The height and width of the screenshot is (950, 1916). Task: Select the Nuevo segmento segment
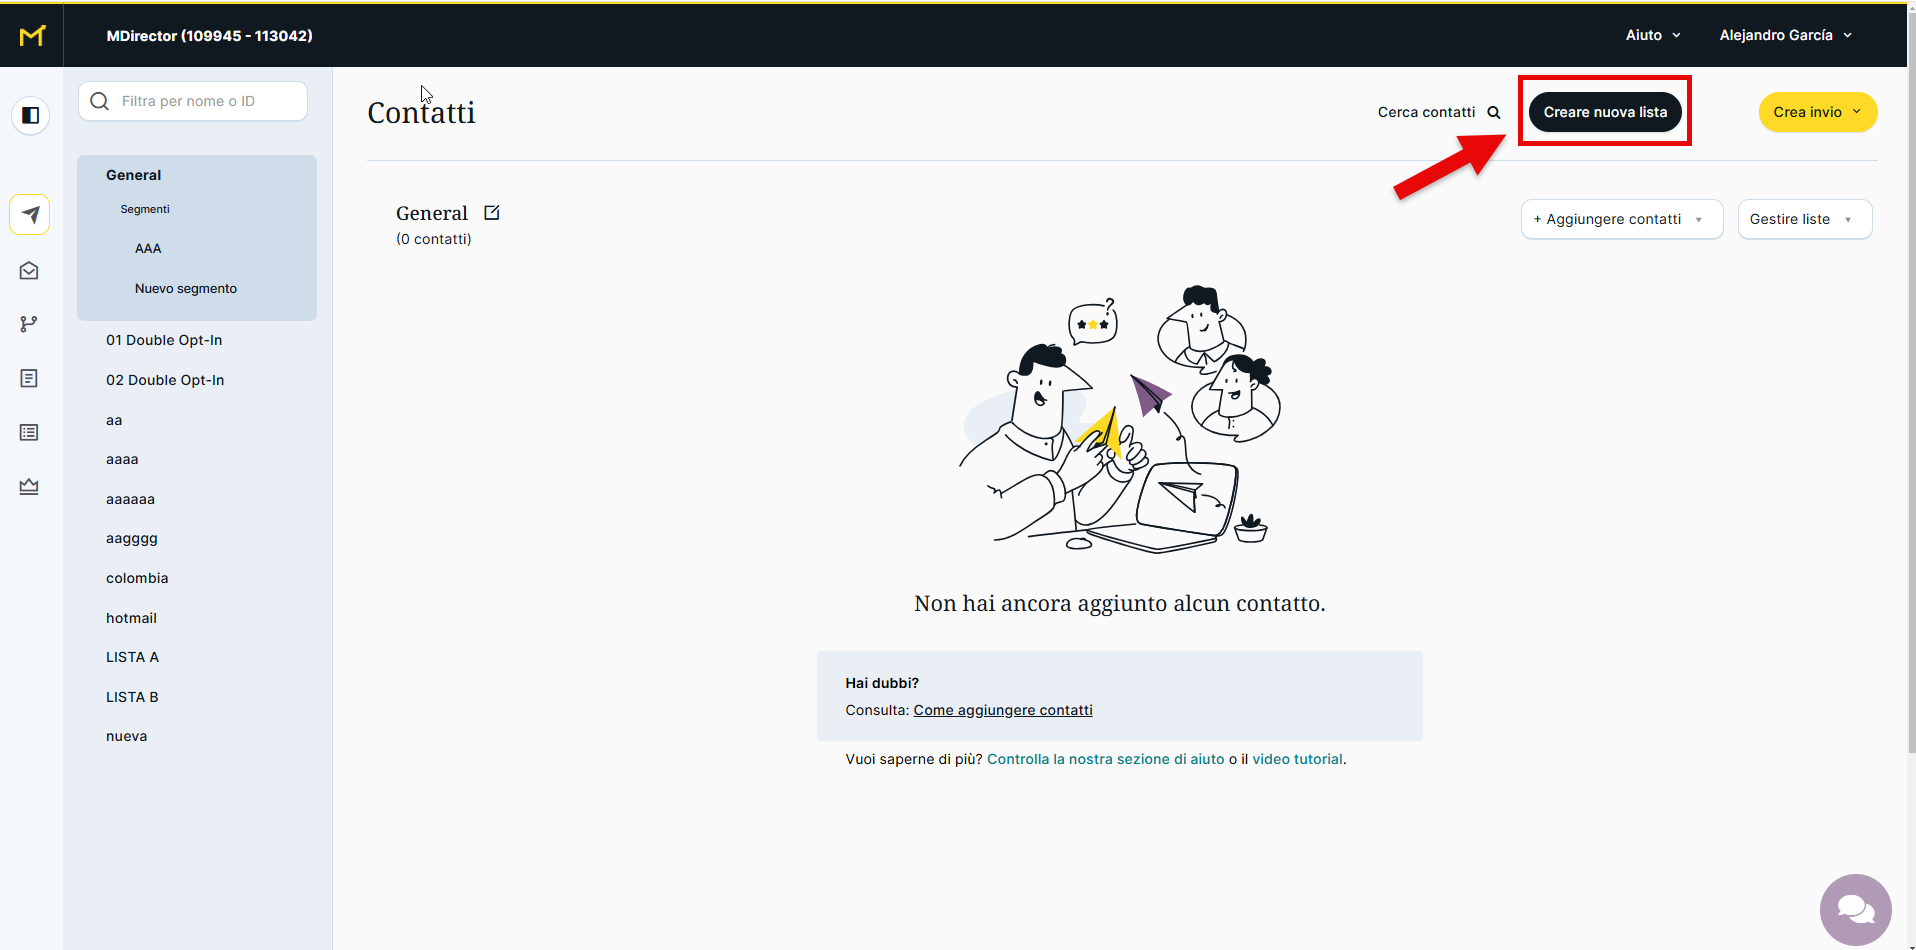(x=186, y=288)
